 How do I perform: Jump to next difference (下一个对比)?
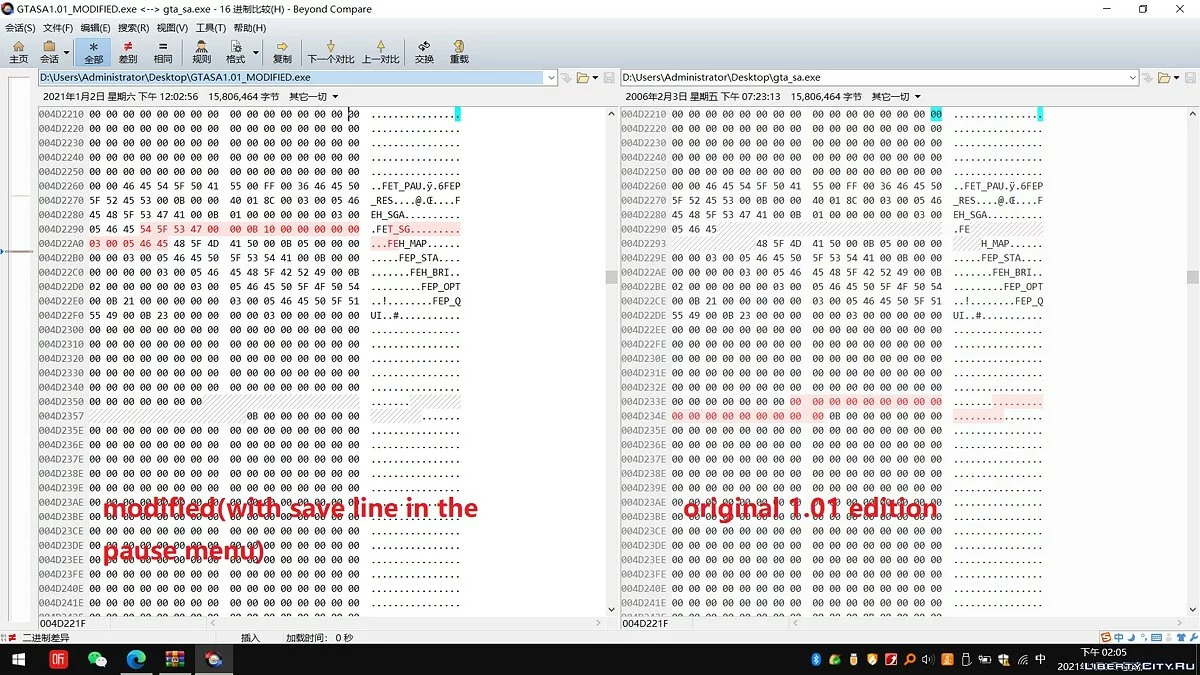point(331,52)
